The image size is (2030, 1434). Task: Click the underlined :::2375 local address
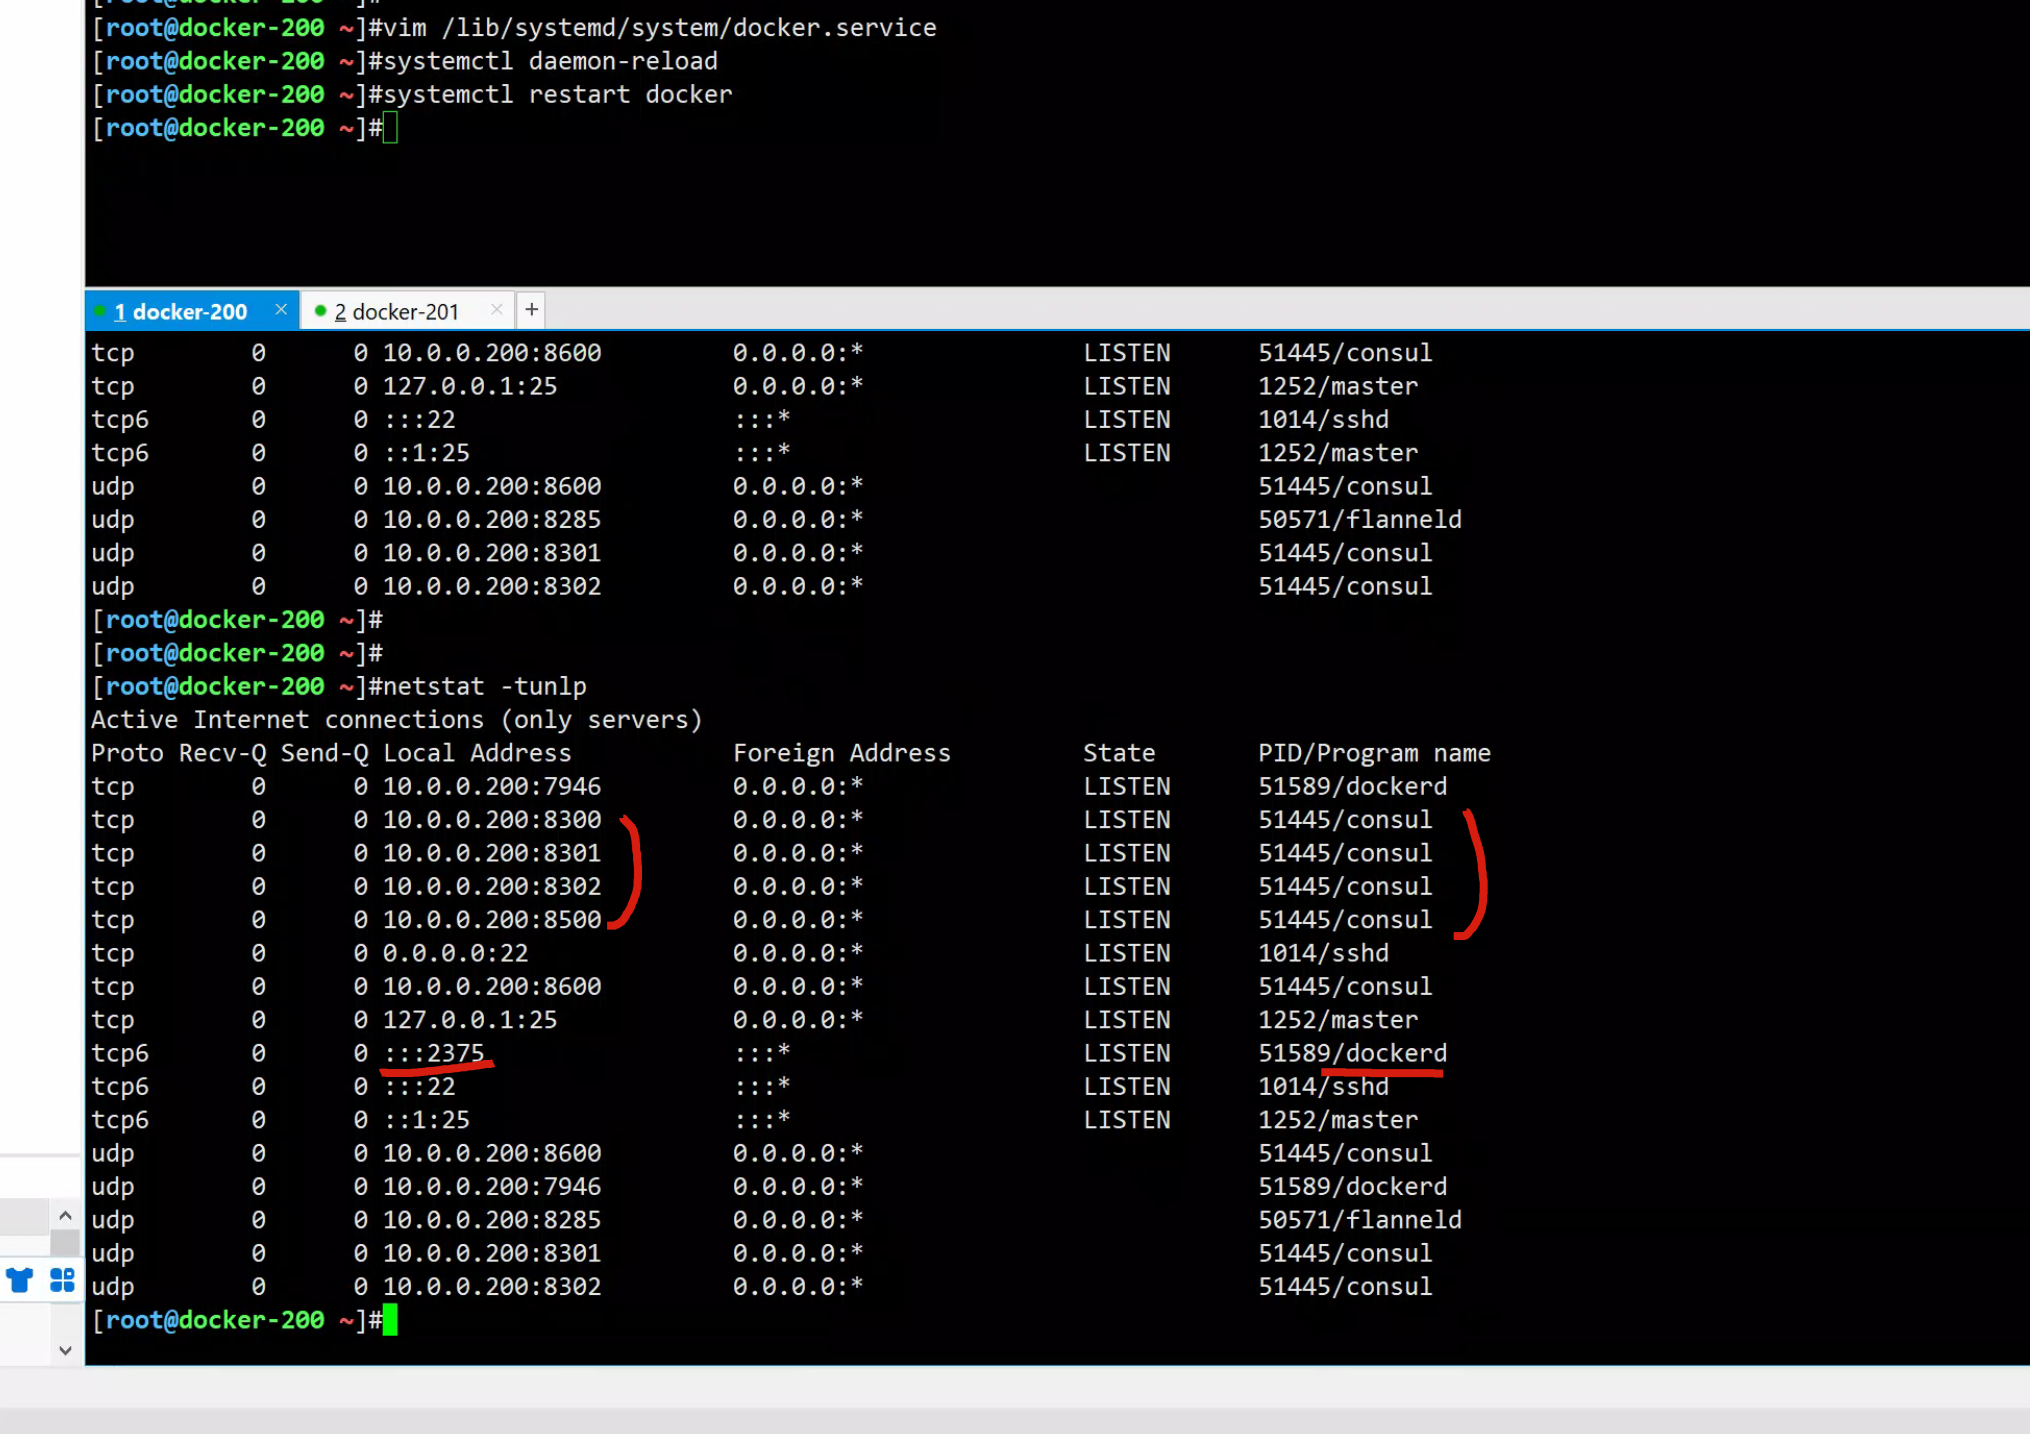(x=434, y=1053)
